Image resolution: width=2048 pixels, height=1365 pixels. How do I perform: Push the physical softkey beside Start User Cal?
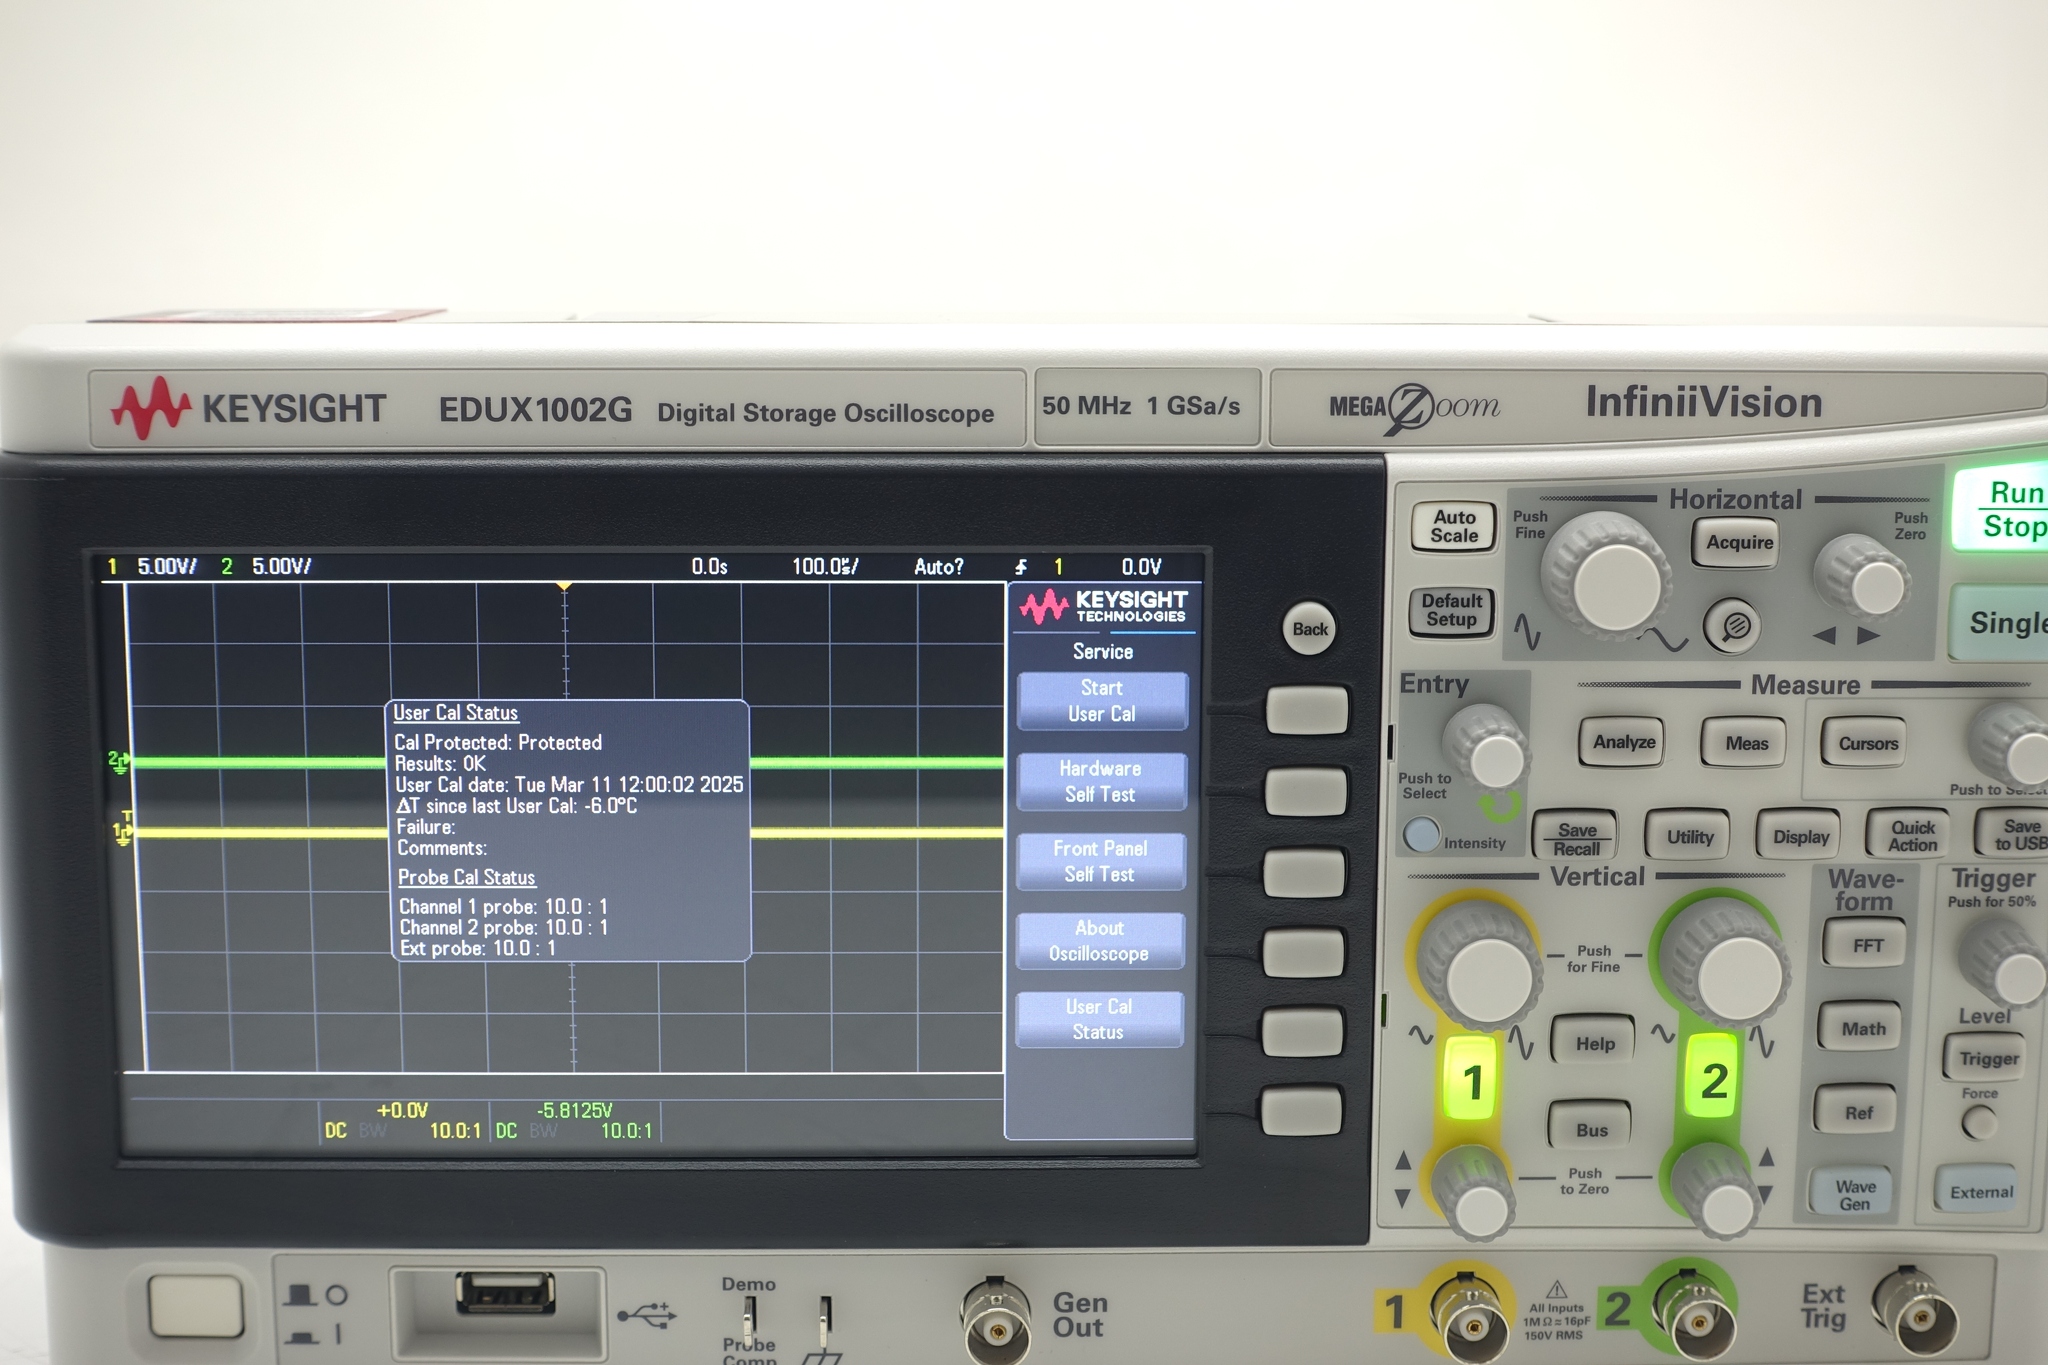[x=1307, y=710]
